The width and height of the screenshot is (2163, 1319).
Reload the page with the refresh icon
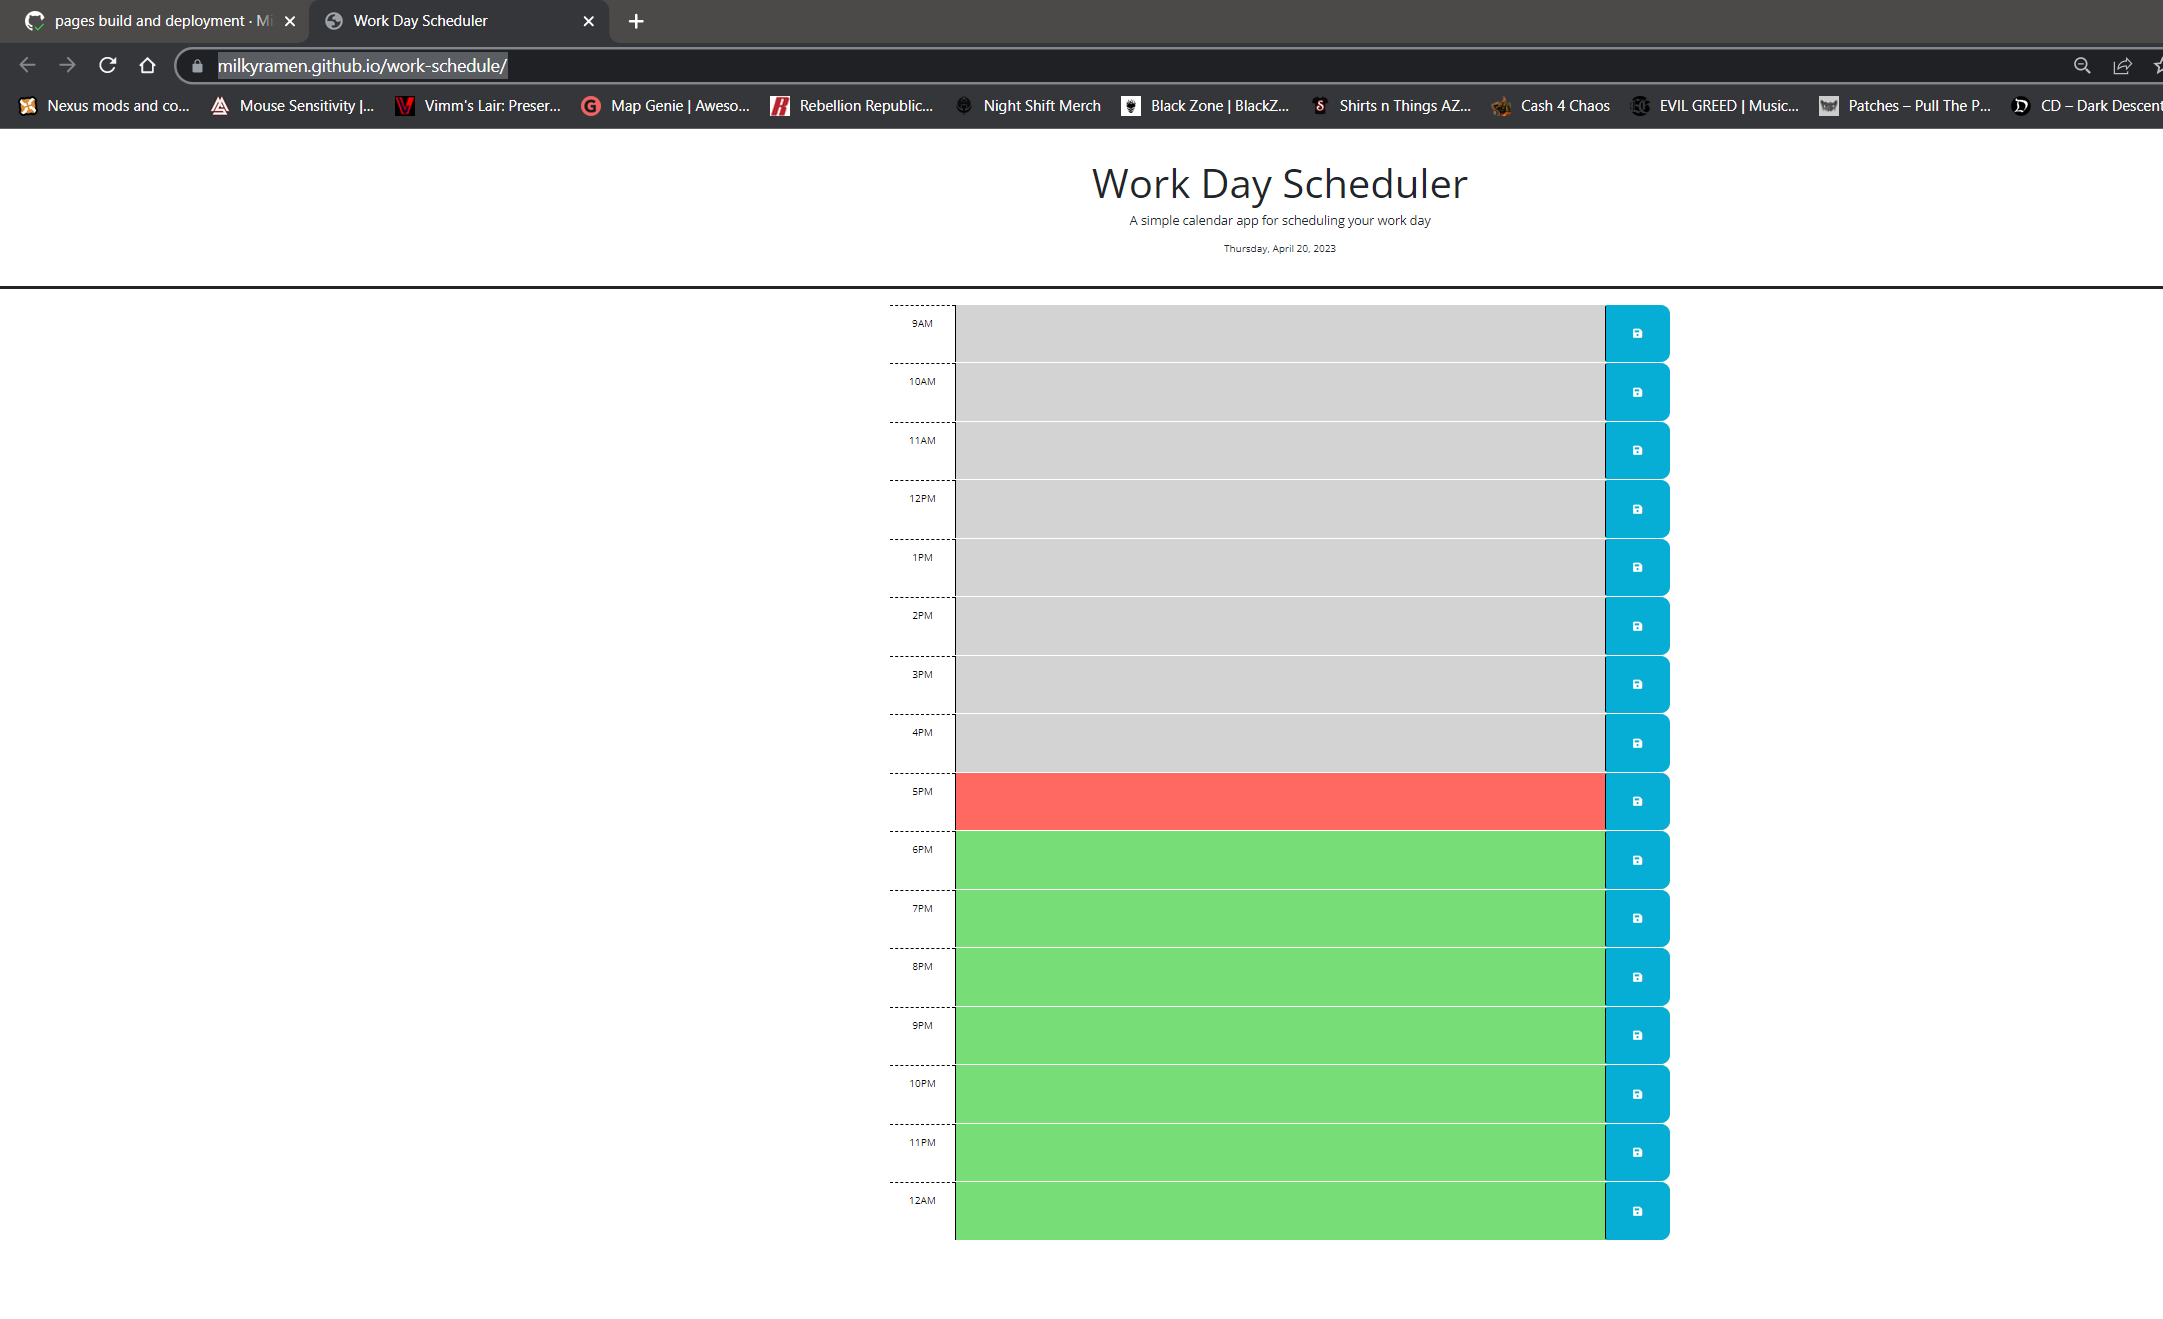click(x=107, y=65)
